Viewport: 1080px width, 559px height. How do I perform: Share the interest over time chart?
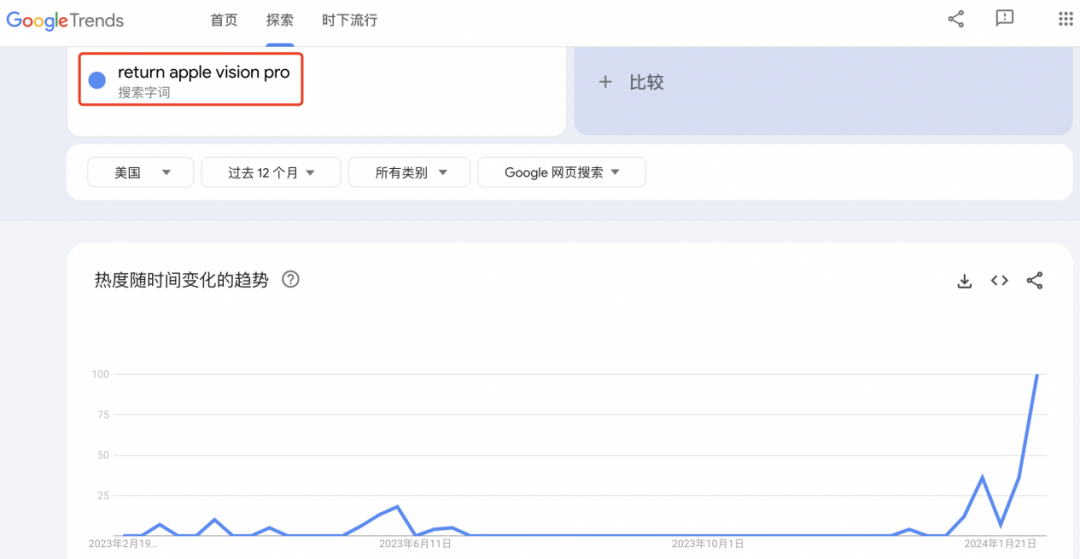click(x=1035, y=280)
